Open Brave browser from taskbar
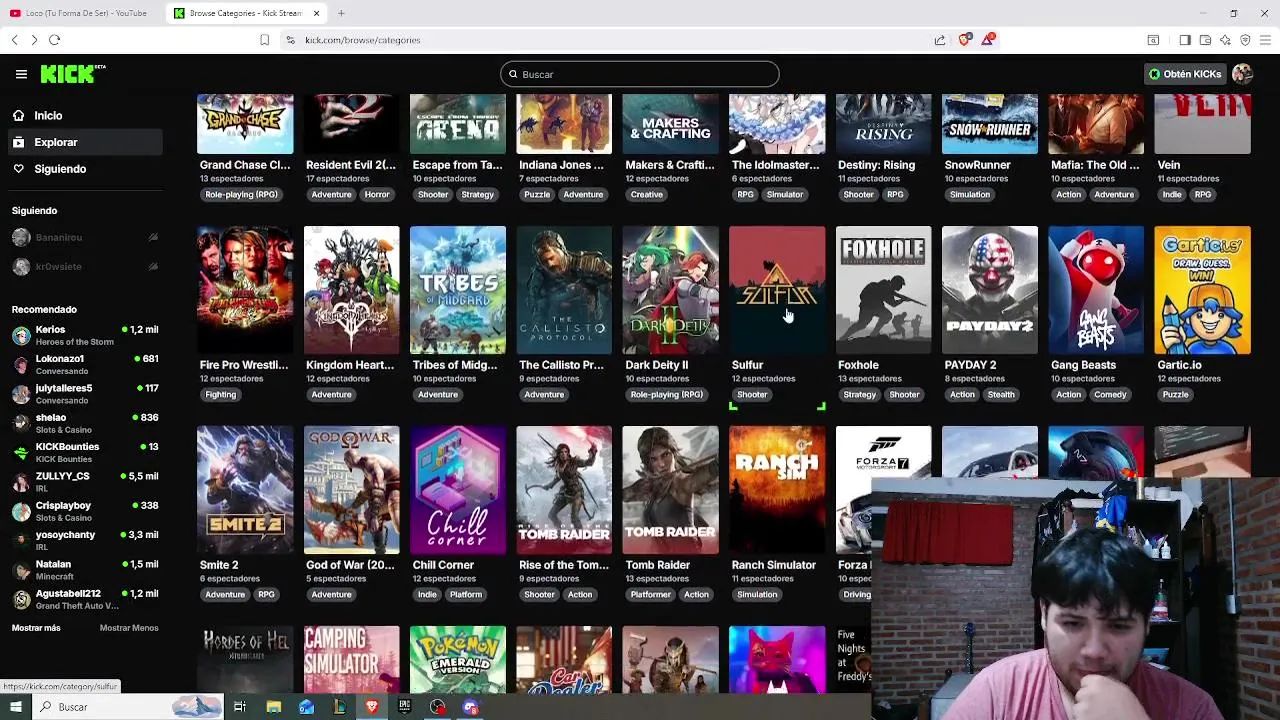This screenshot has height=720, width=1280. (372, 707)
